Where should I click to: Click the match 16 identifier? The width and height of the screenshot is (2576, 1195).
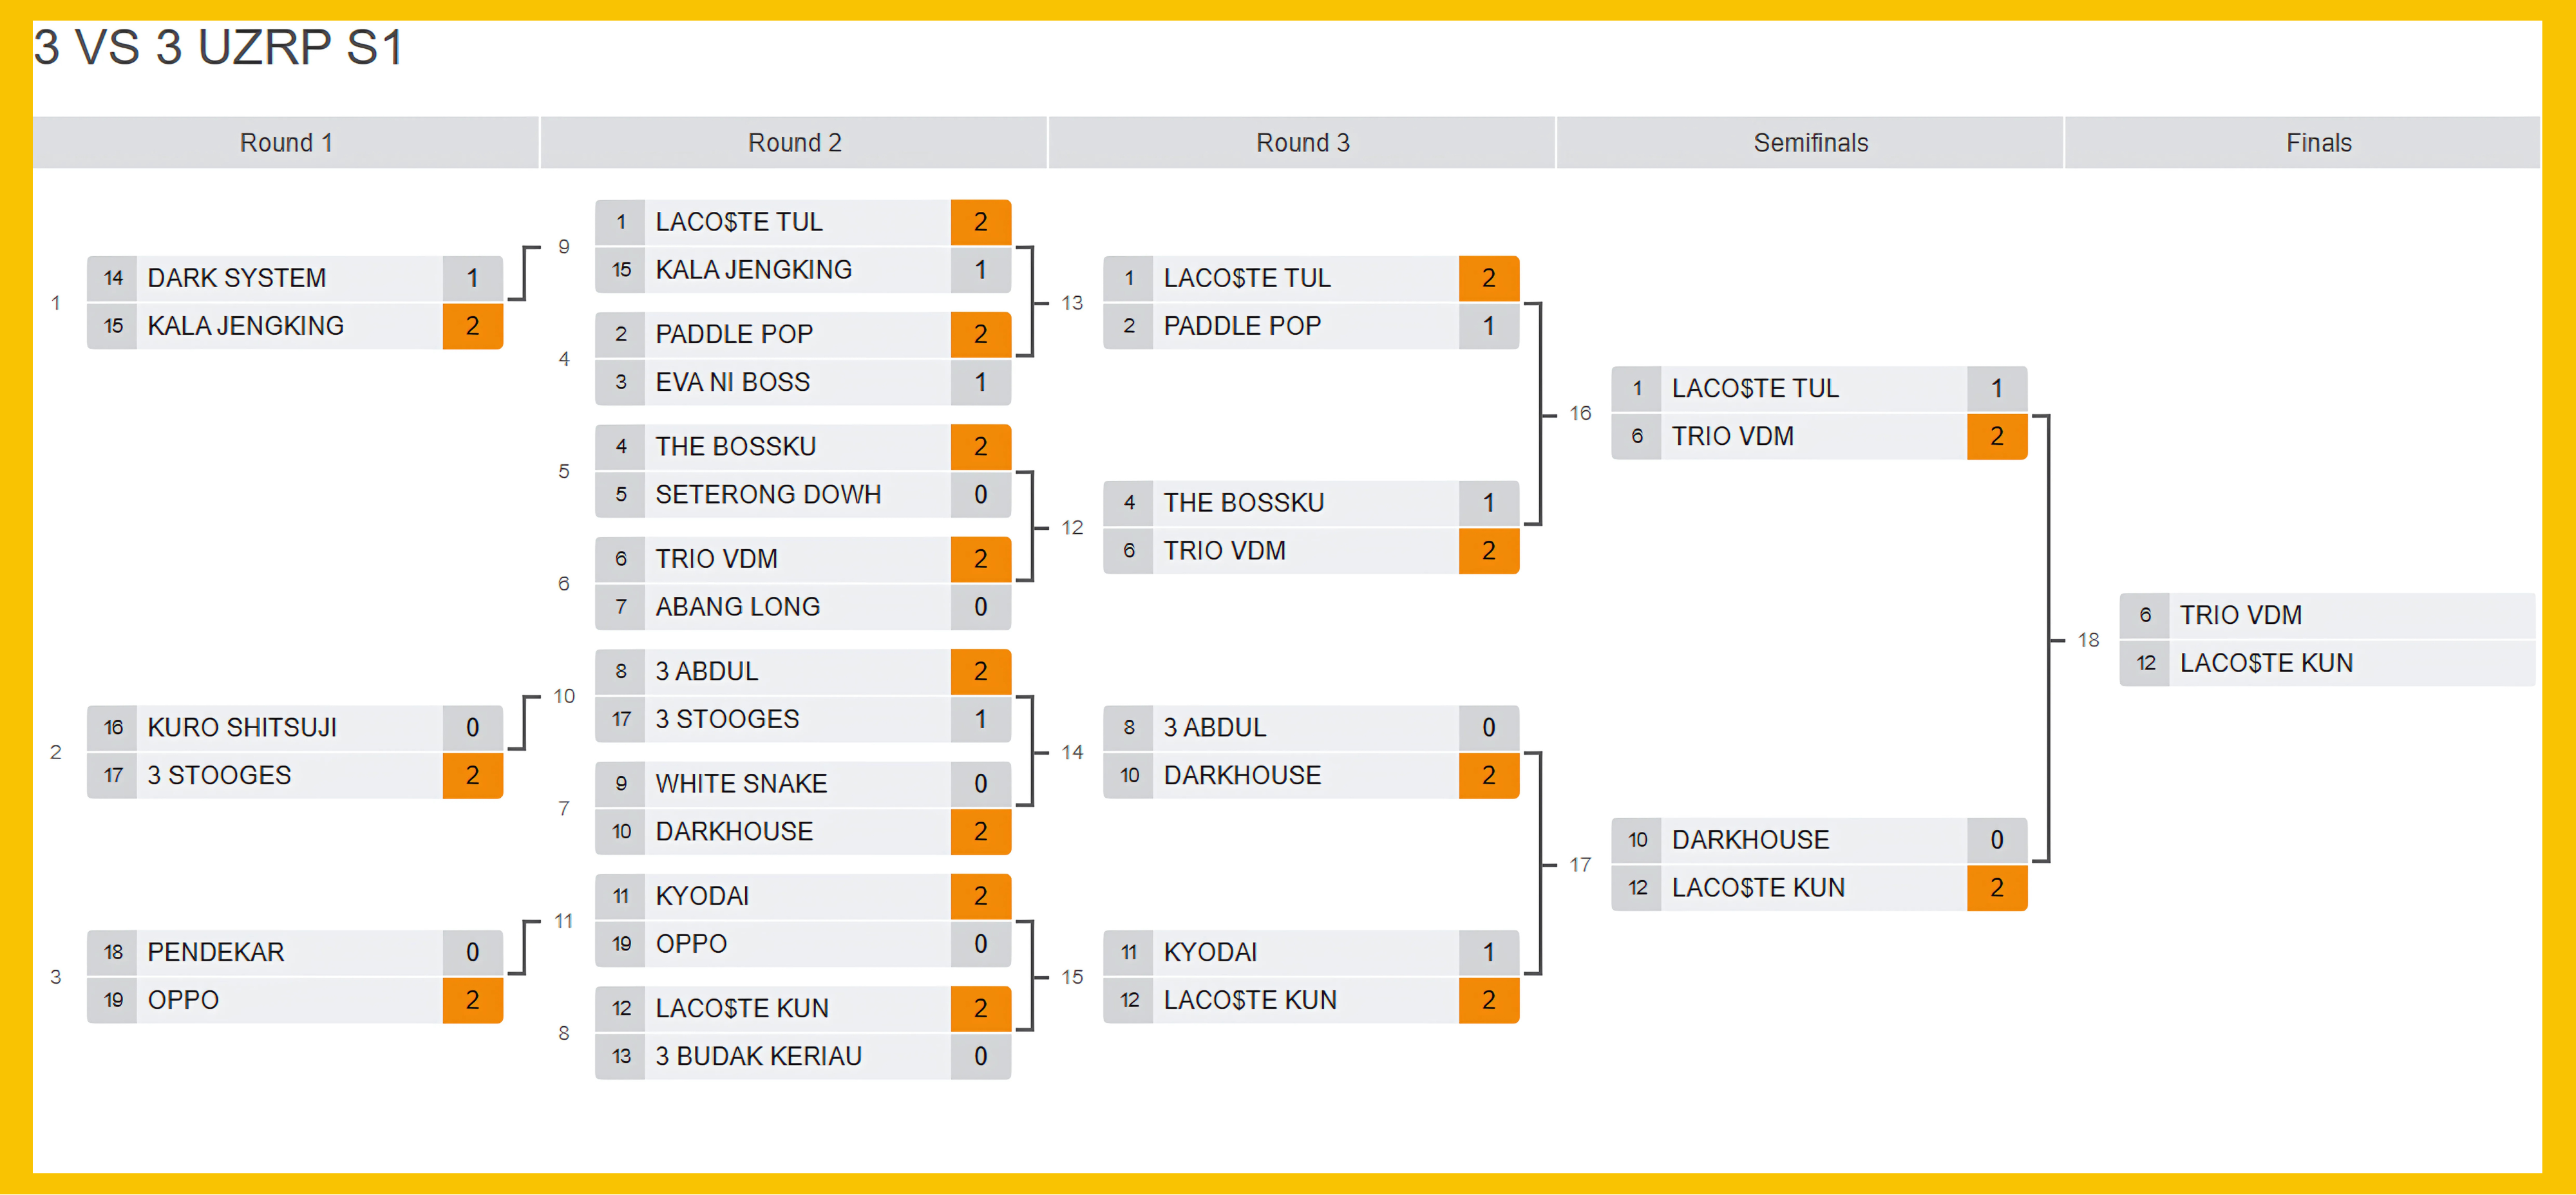coord(1580,413)
